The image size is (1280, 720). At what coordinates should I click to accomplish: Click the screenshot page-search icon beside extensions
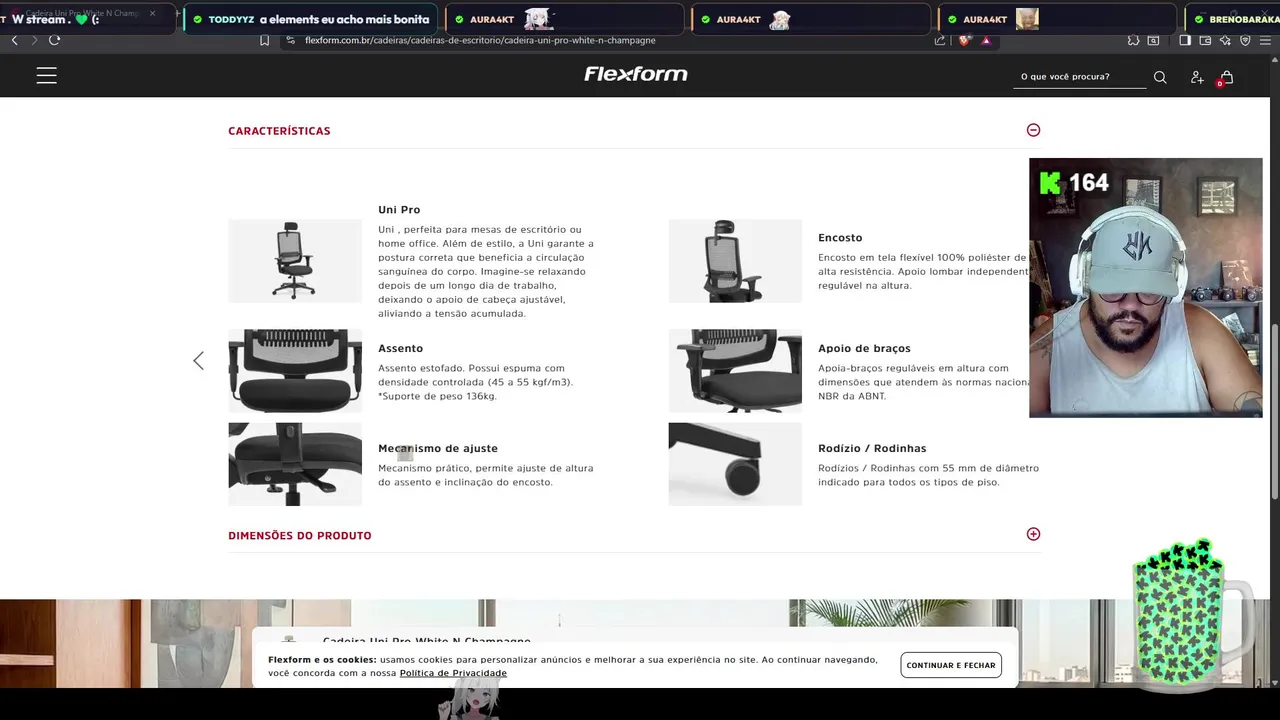1153,40
